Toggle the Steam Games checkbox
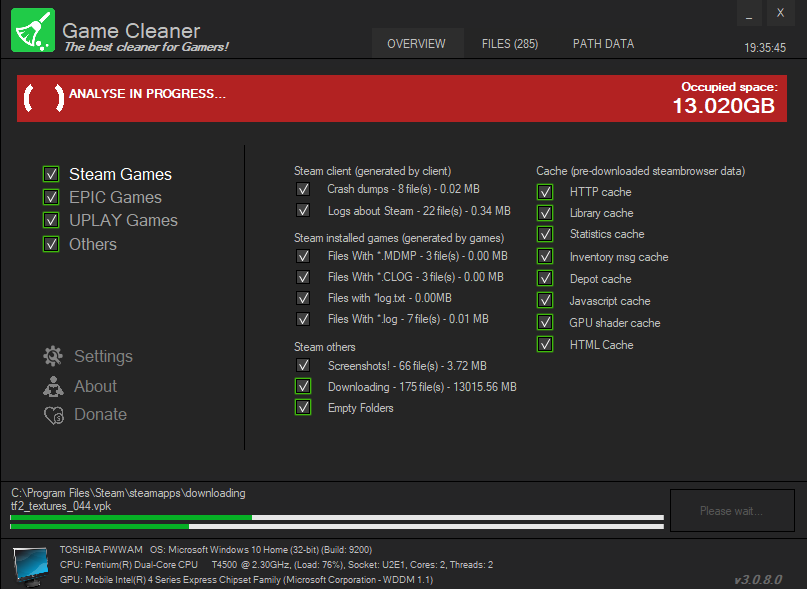 pyautogui.click(x=51, y=174)
